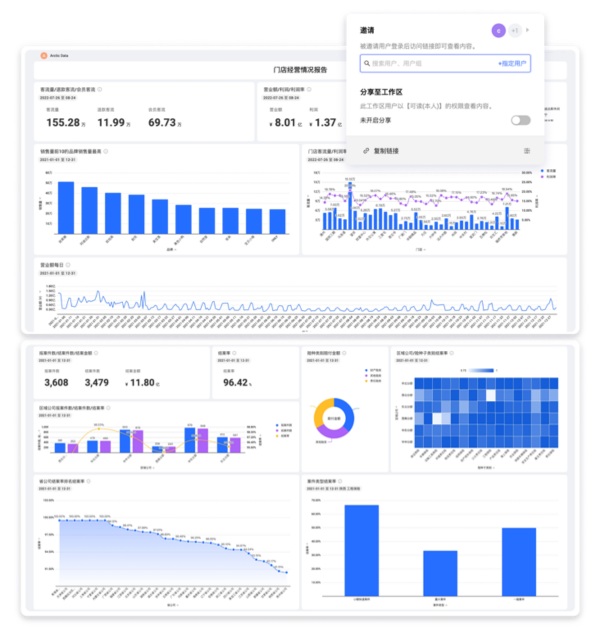
Task: Click the 门店经营情况报告 dashboard title
Action: pos(300,71)
